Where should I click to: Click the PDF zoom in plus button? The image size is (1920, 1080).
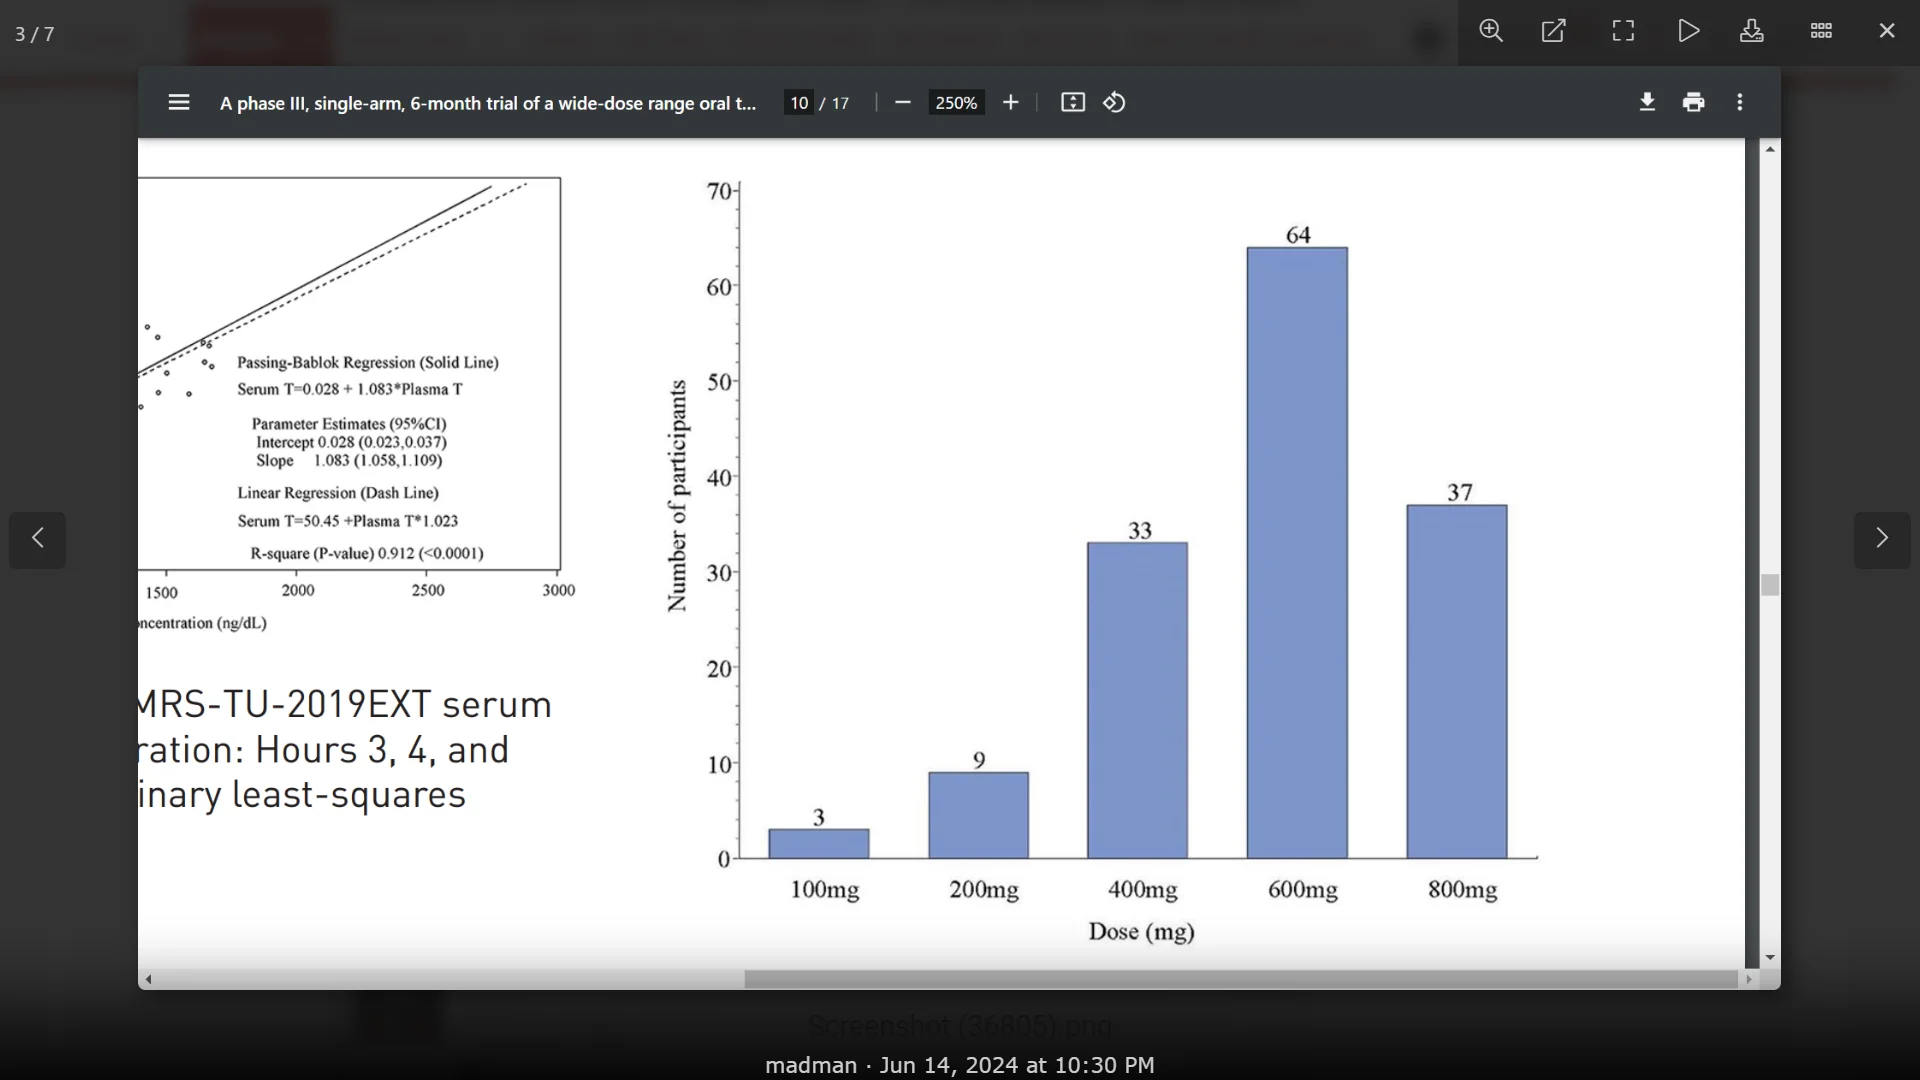pyautogui.click(x=1011, y=103)
